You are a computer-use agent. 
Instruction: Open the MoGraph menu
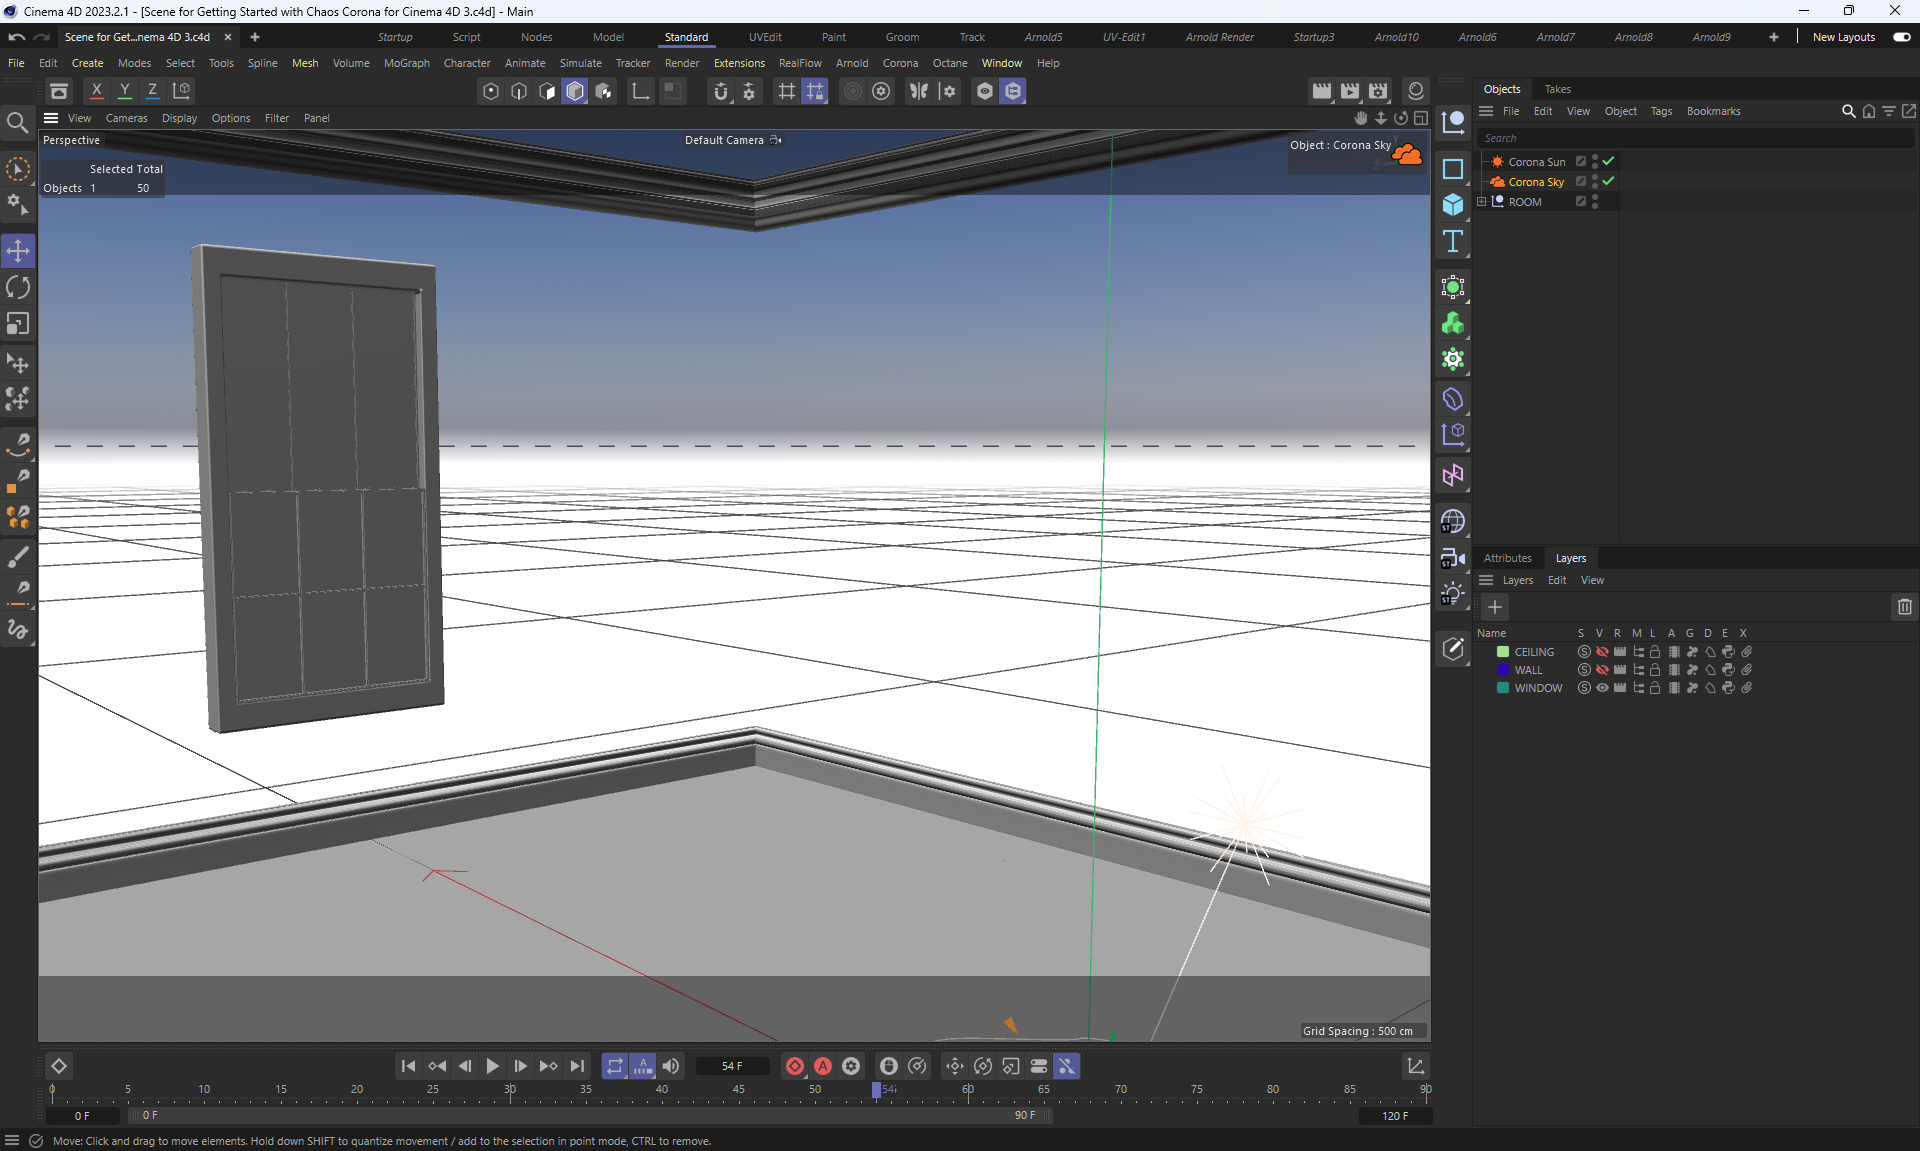coord(406,63)
